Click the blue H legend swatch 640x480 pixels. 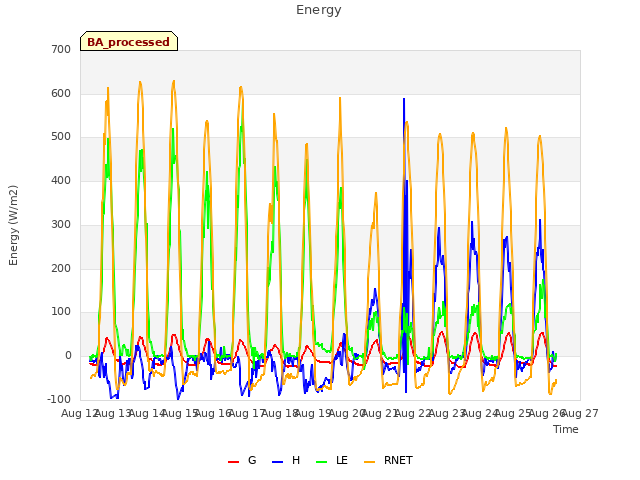point(278,462)
